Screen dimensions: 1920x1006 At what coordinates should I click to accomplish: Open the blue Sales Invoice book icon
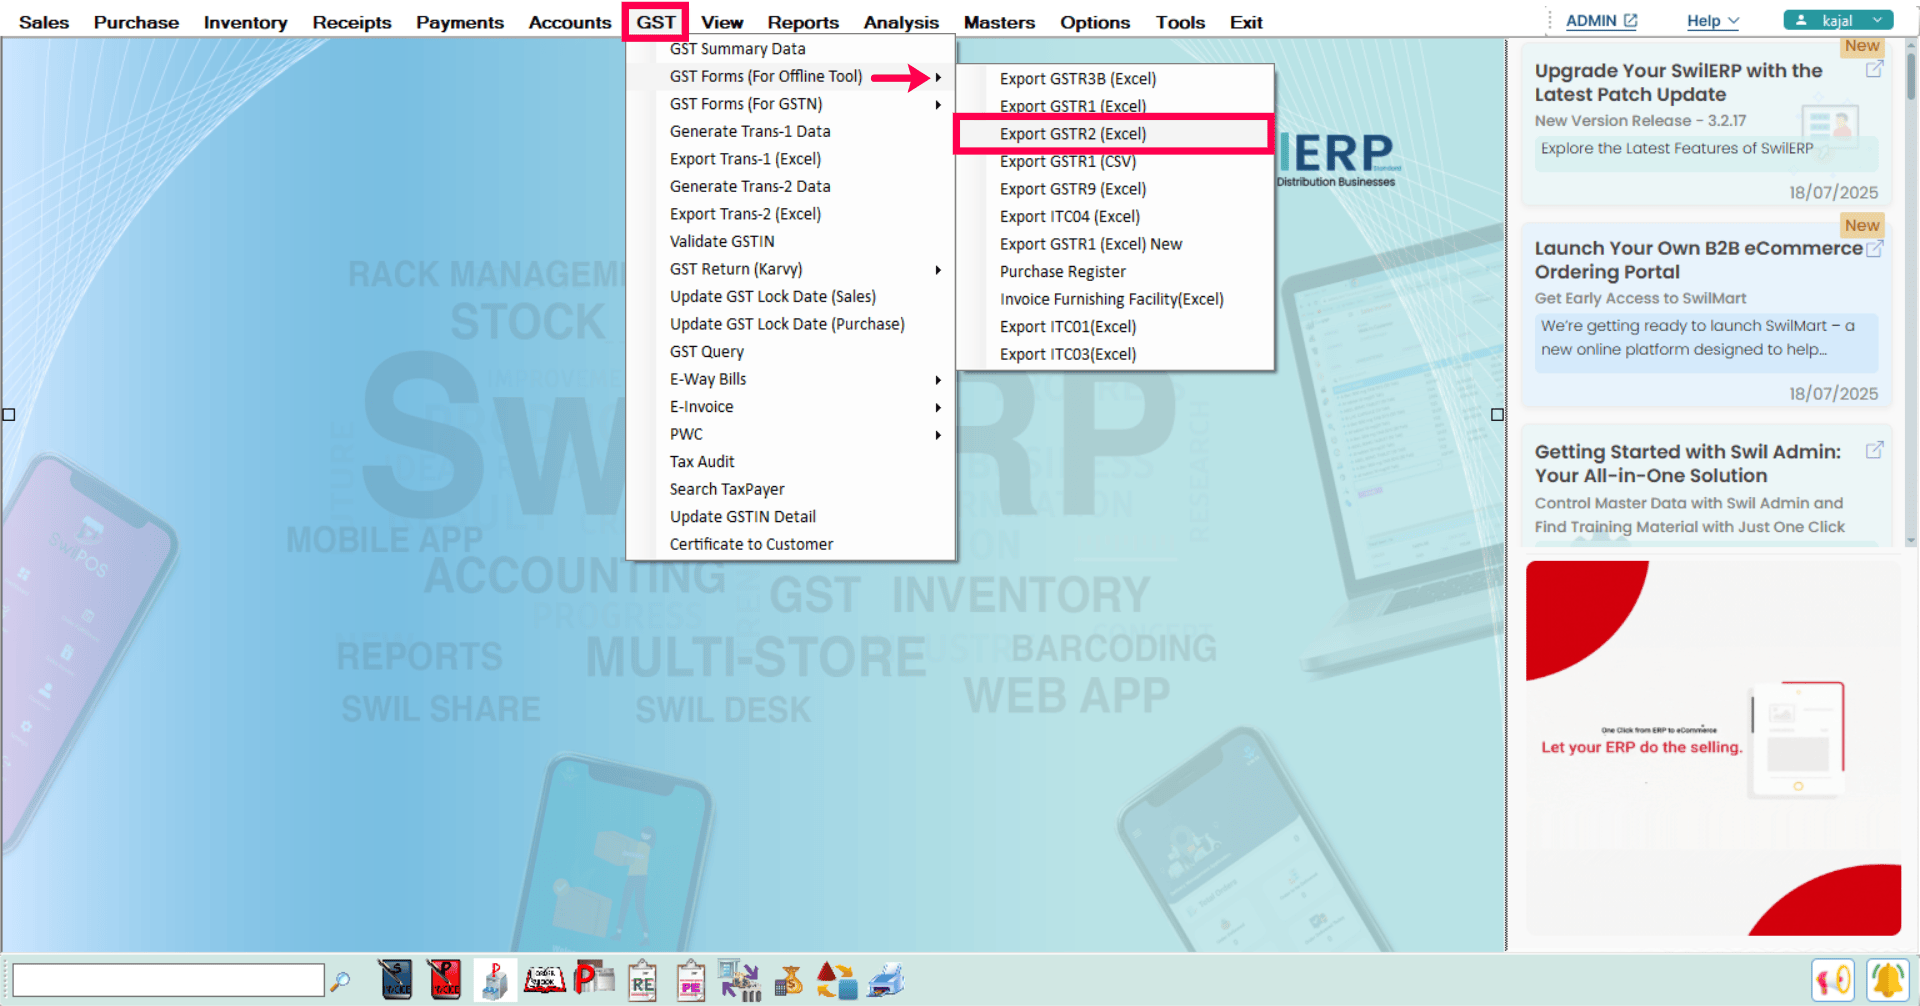click(396, 980)
